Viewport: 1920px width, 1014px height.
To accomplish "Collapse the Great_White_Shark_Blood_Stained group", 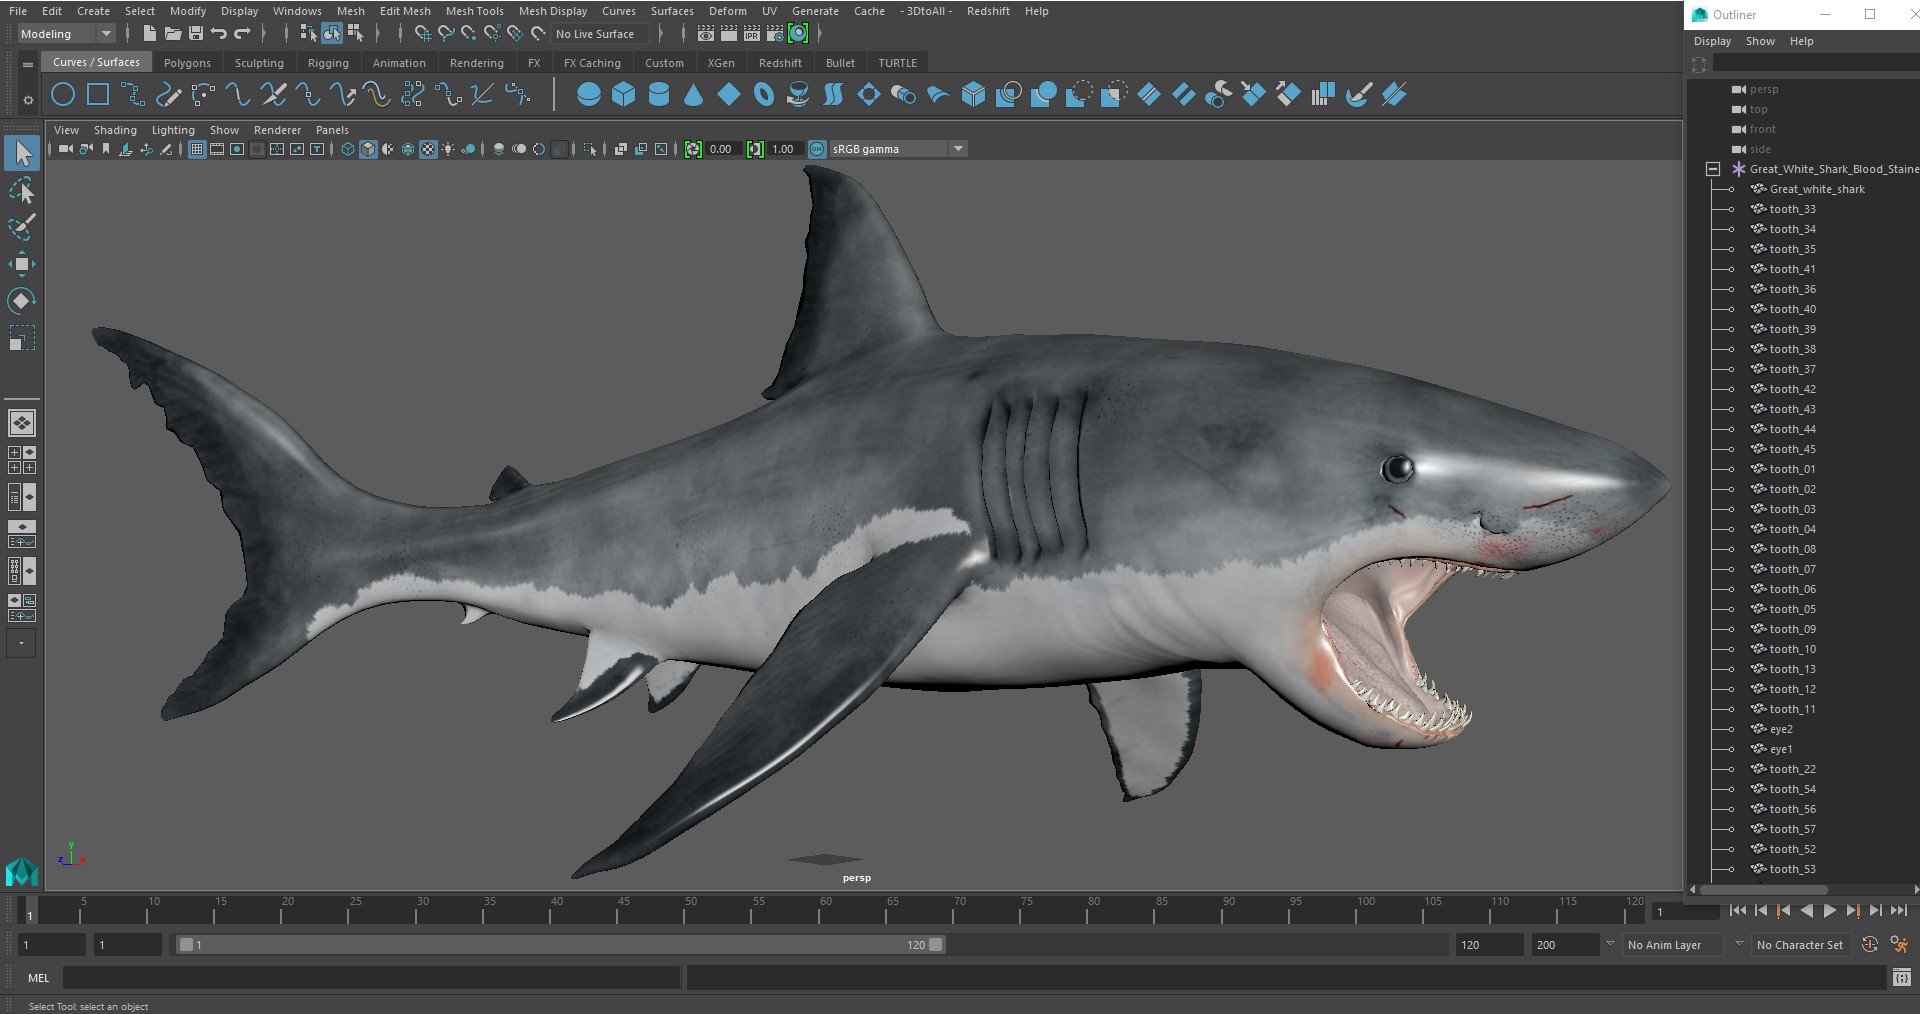I will click(x=1713, y=169).
